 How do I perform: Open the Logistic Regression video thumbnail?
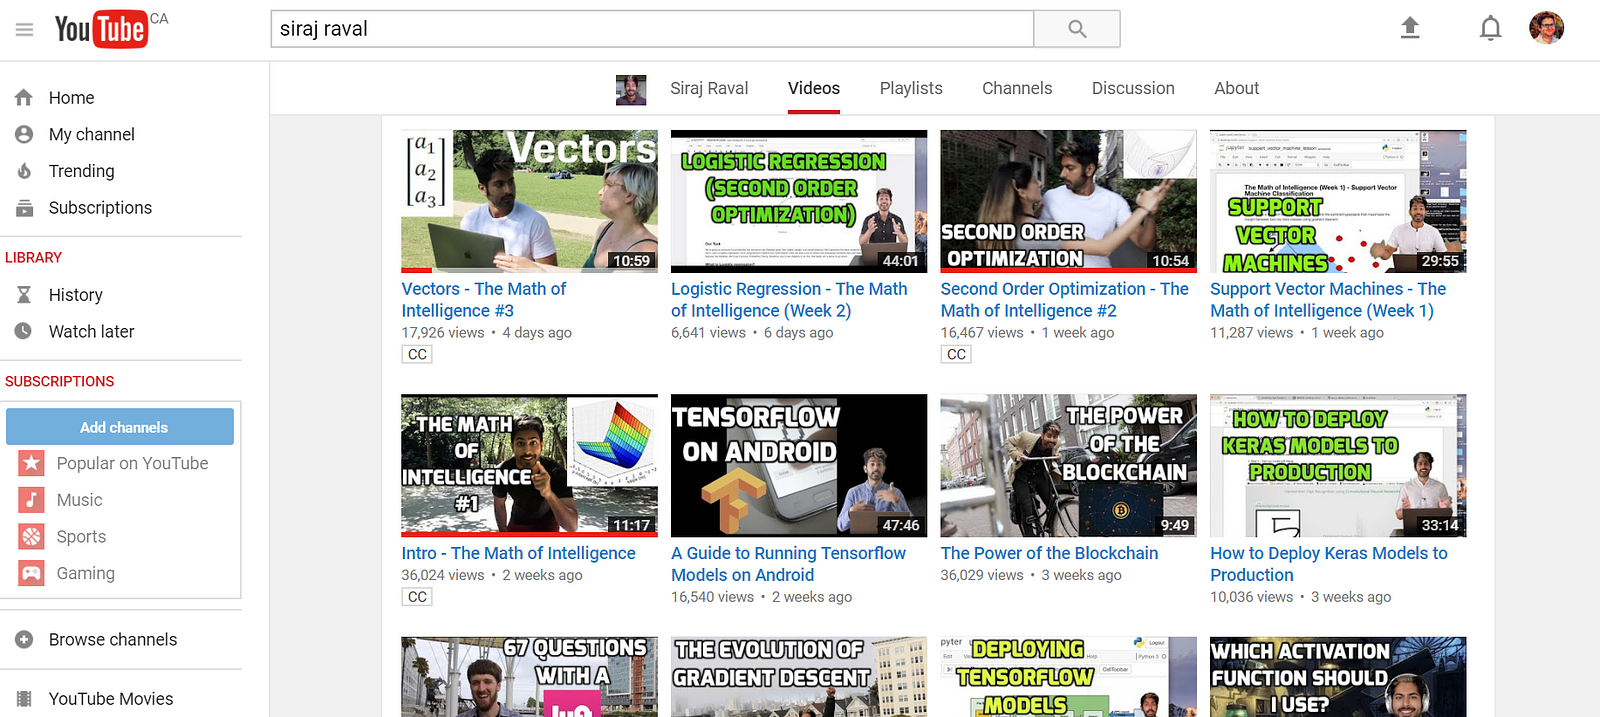point(799,201)
